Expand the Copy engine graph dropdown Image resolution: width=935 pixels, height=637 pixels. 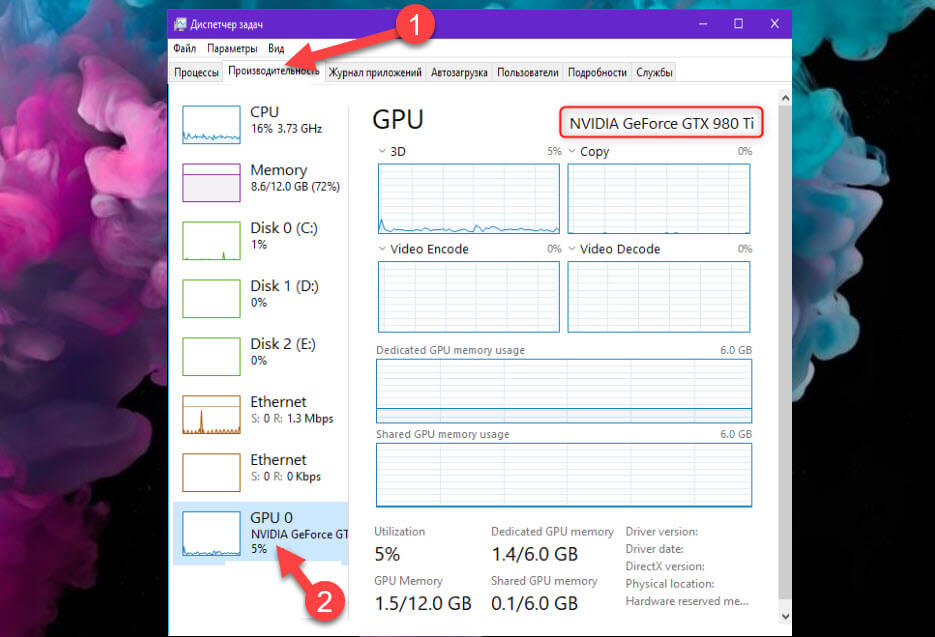(x=573, y=152)
